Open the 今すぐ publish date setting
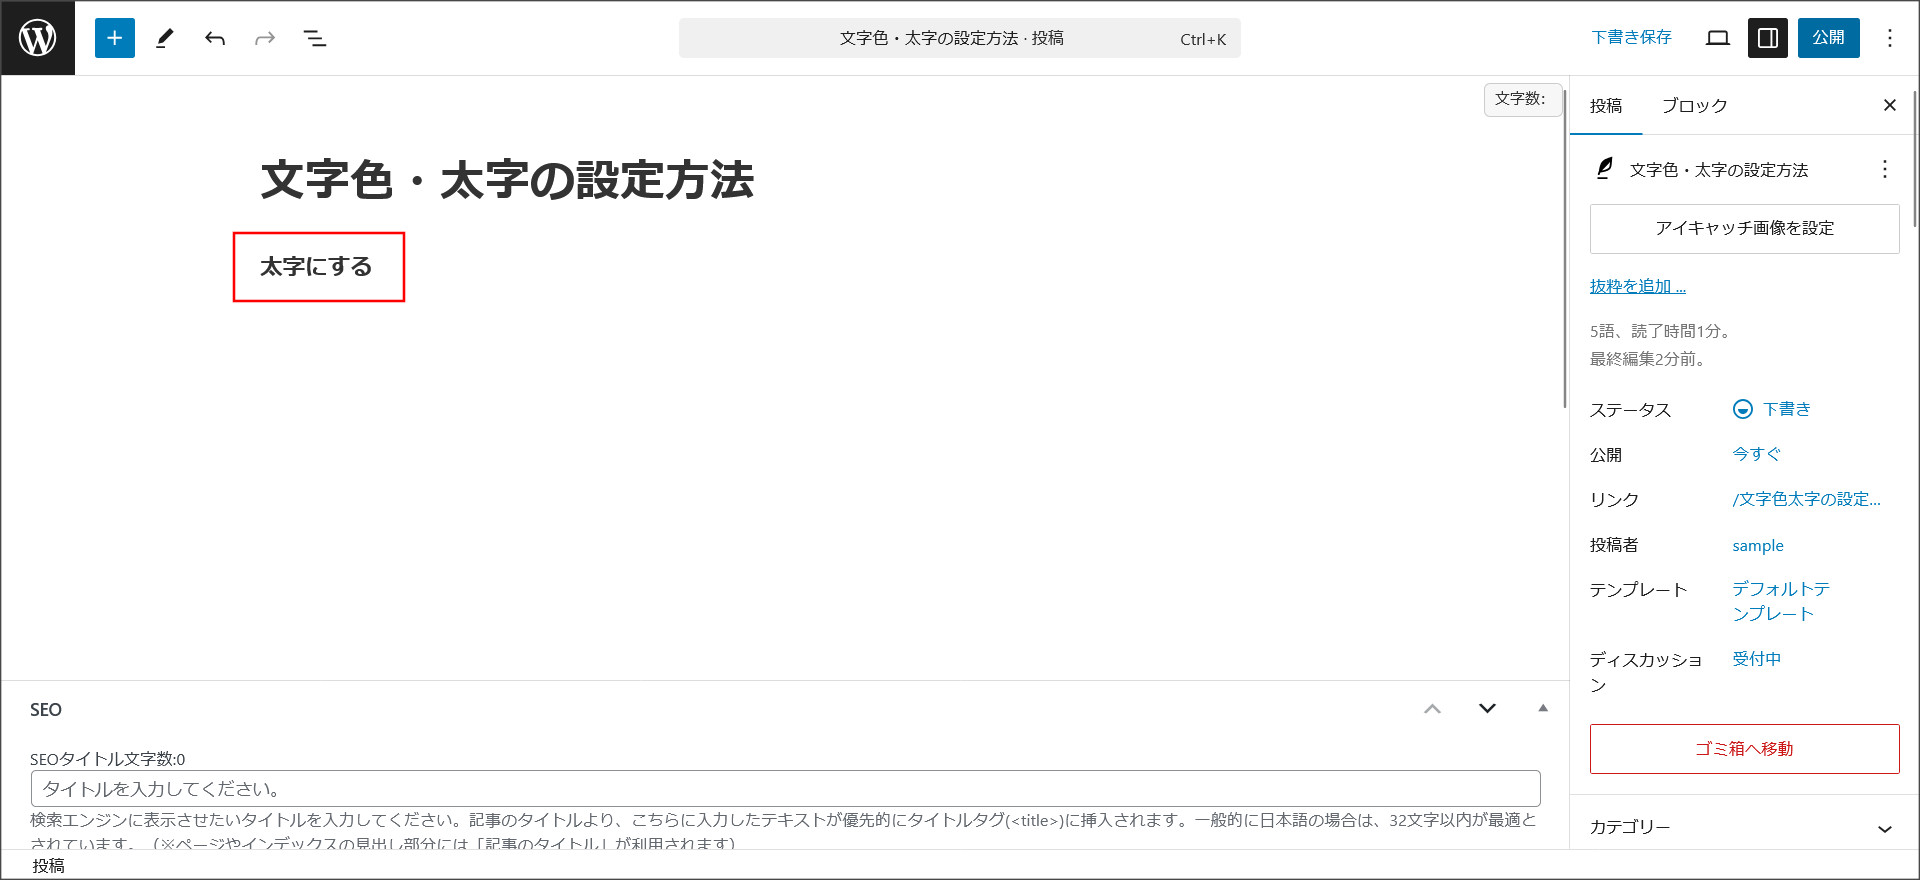 (1757, 454)
